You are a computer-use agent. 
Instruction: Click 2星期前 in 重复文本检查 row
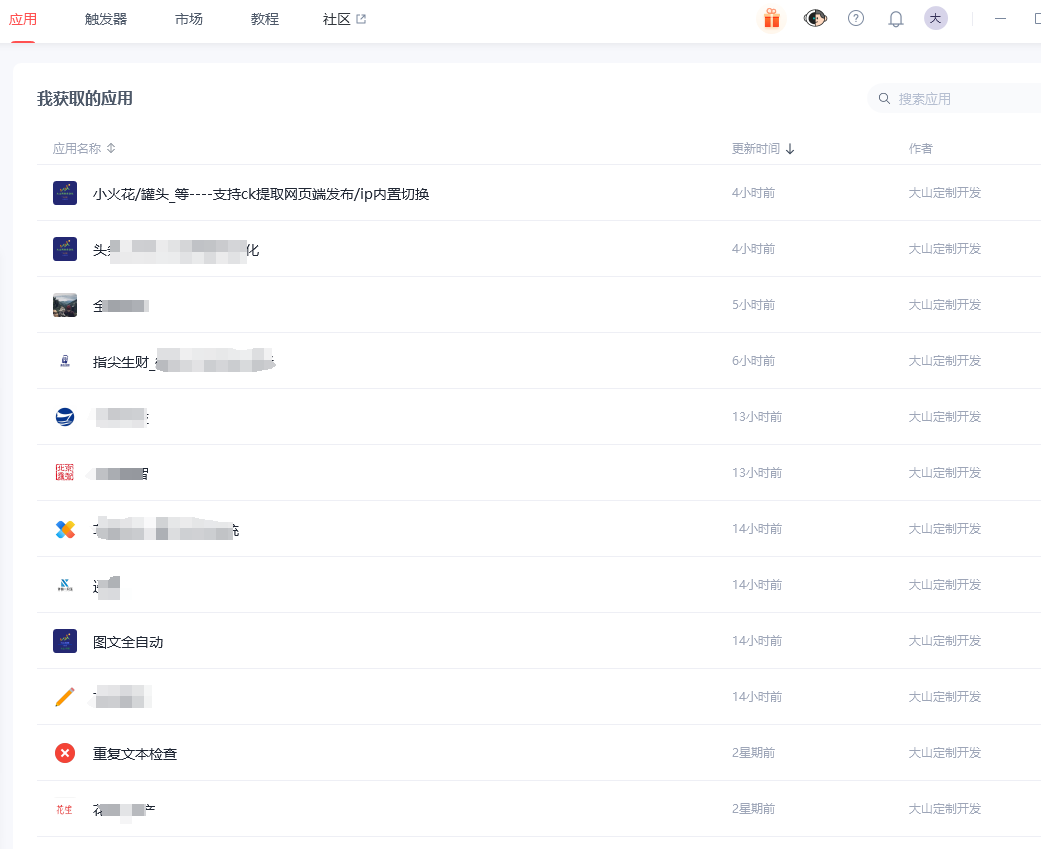[x=754, y=753]
